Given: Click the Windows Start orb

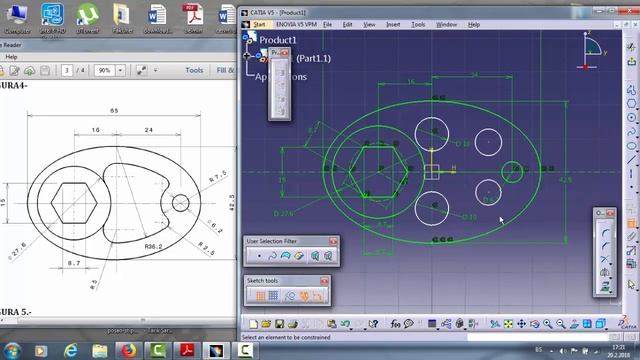Looking at the screenshot, I should 12,351.
